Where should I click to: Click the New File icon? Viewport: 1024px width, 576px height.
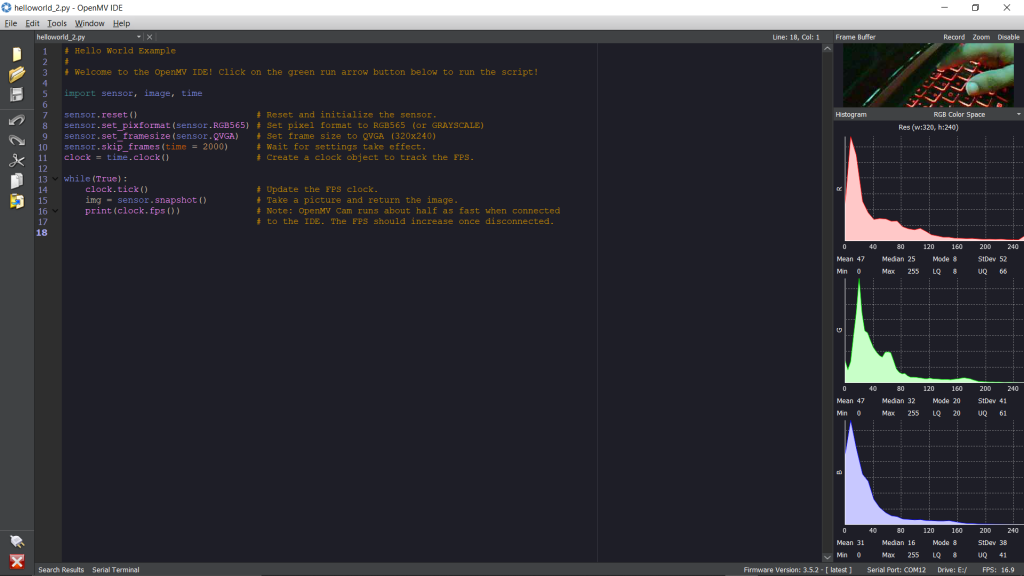coord(16,54)
